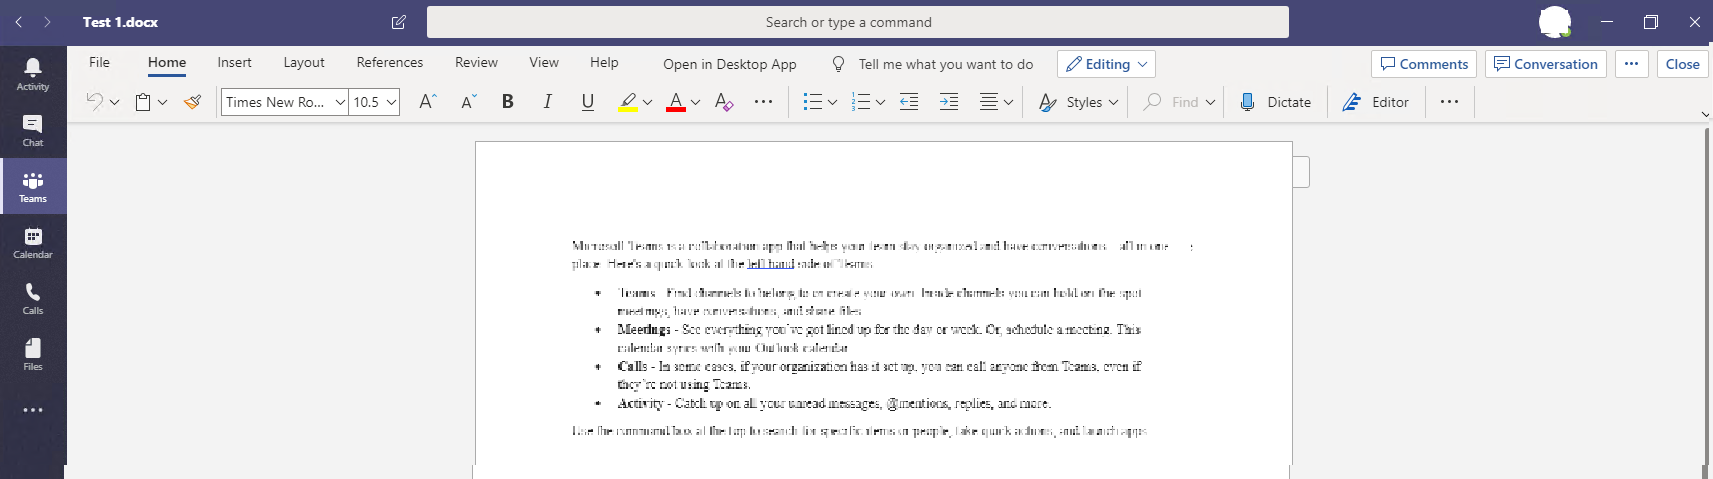Select the Format Painter brush

click(193, 102)
